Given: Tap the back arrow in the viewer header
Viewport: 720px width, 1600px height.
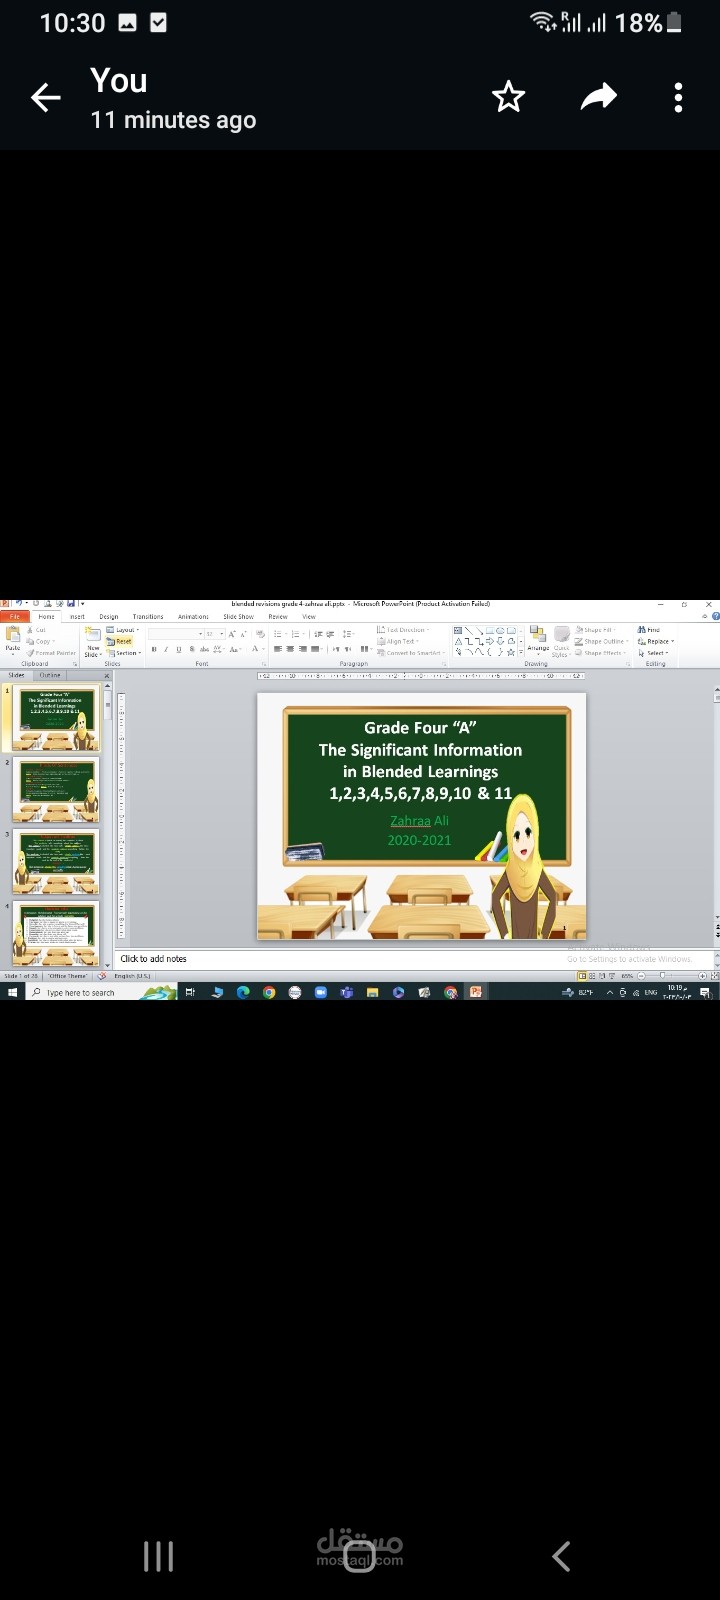Looking at the screenshot, I should [x=46, y=97].
